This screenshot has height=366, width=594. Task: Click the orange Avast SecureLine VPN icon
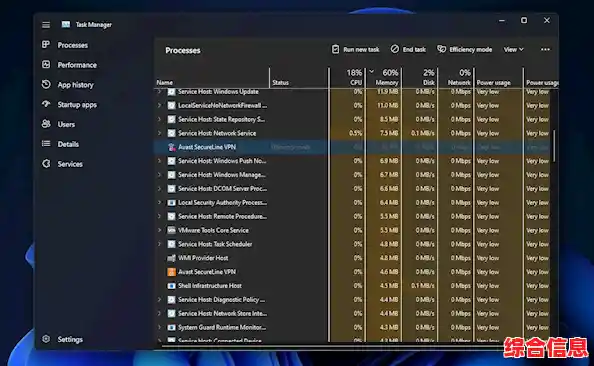[172, 272]
